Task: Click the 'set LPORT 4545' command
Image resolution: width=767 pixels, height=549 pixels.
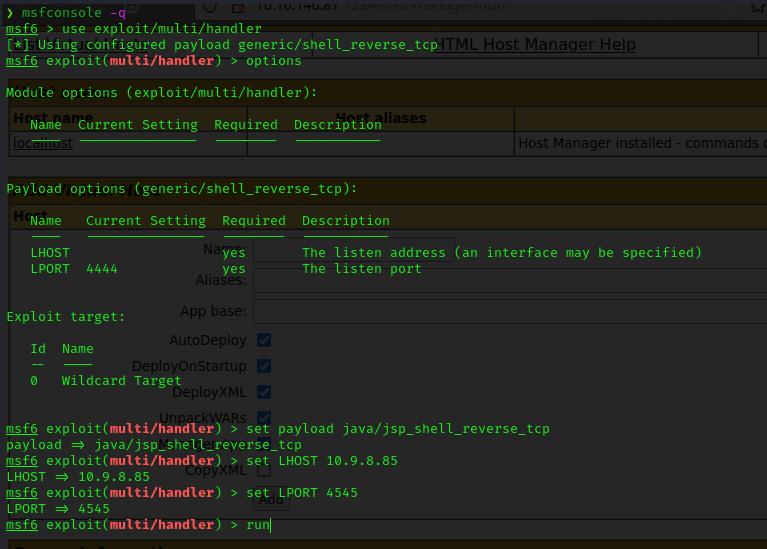Action: (302, 493)
